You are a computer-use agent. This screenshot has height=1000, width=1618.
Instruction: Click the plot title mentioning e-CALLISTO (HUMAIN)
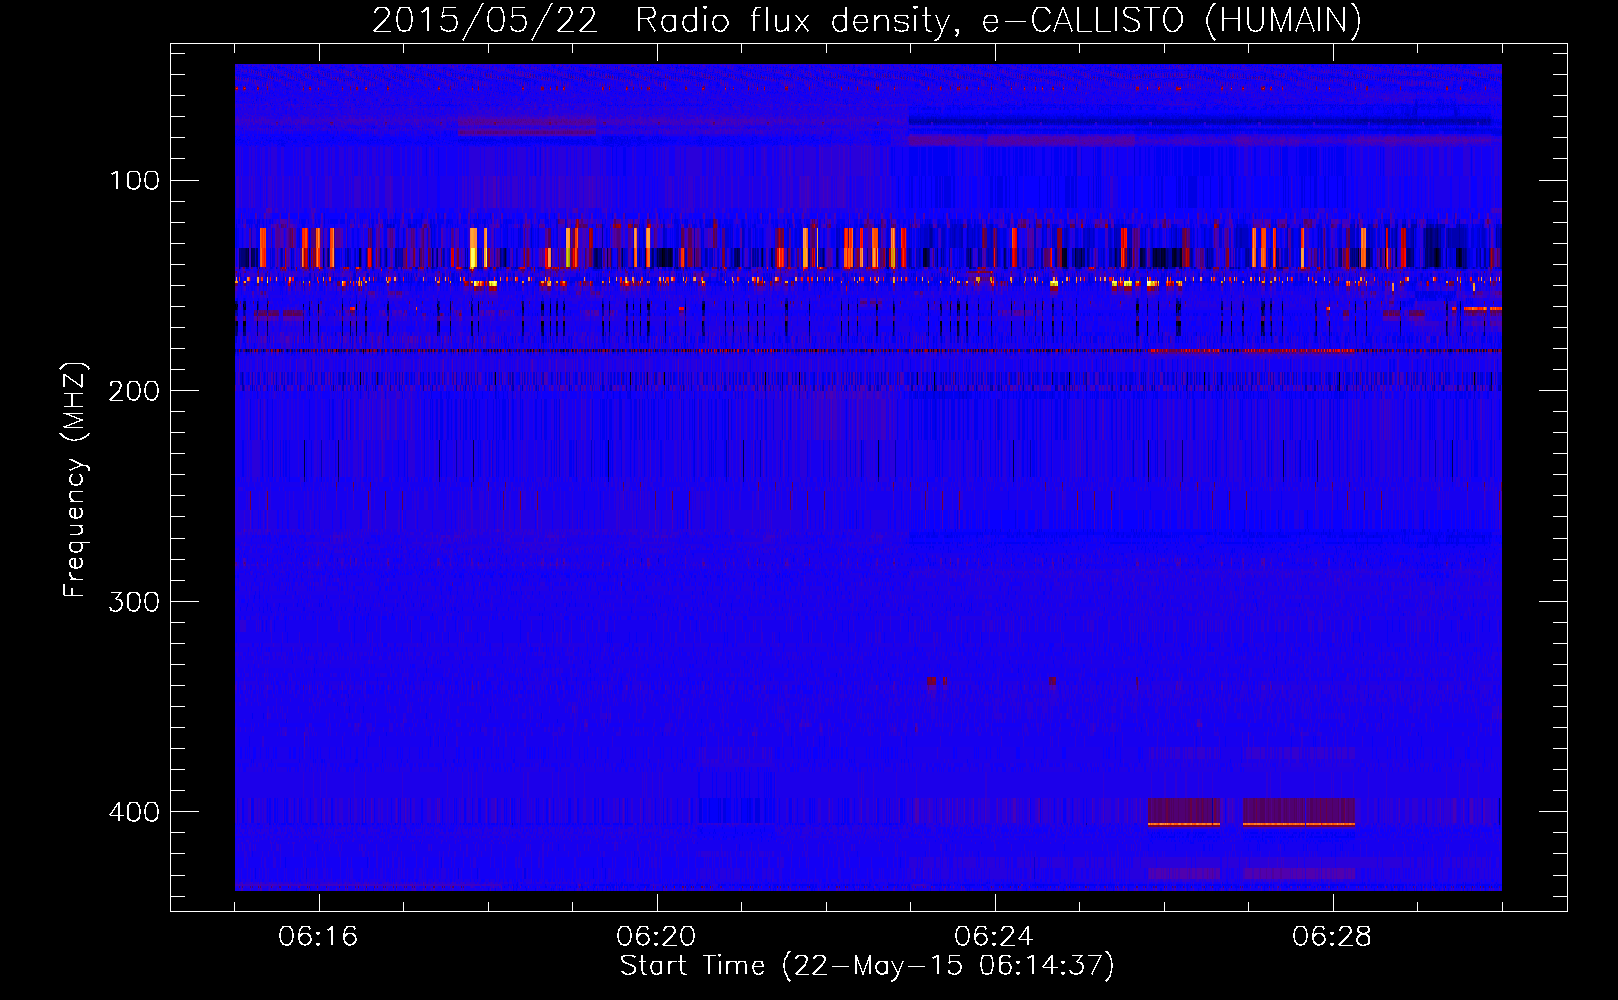[x=867, y=20]
